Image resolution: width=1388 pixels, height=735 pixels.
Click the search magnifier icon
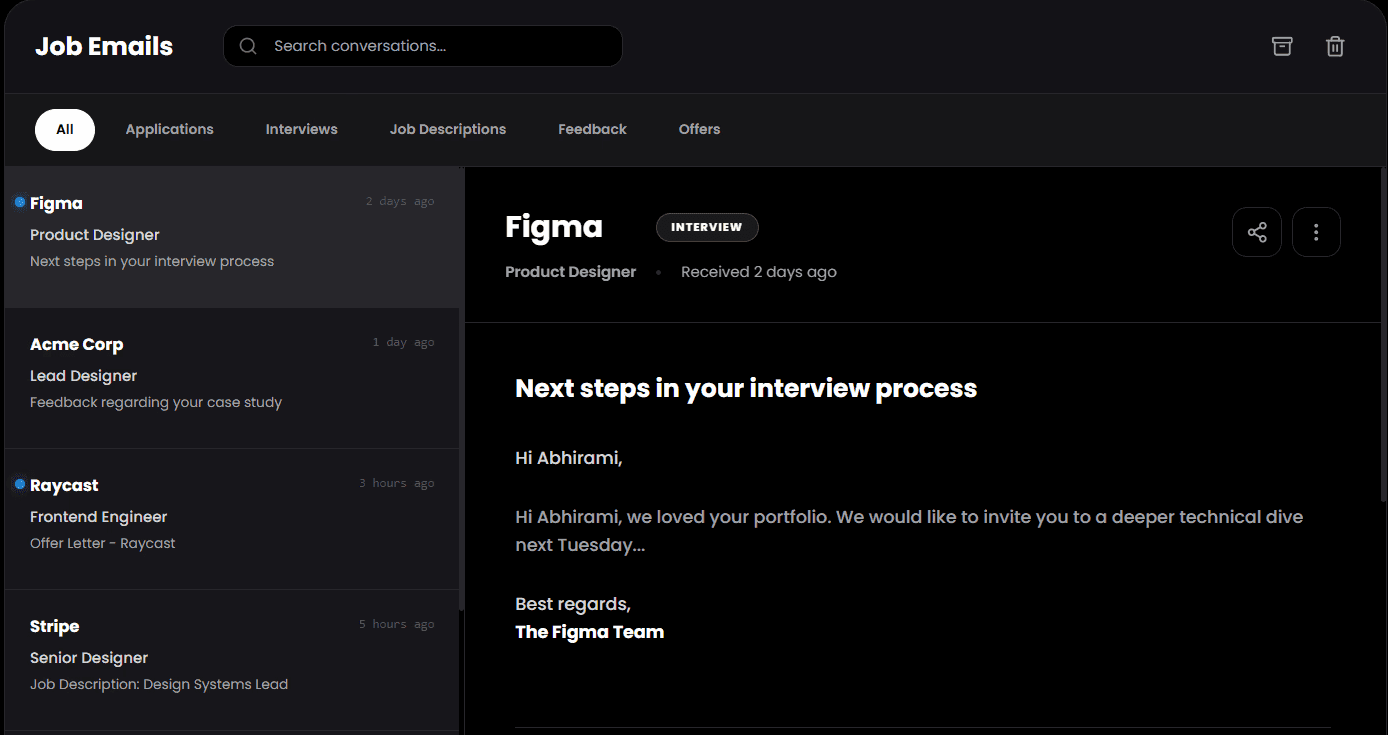pos(249,46)
